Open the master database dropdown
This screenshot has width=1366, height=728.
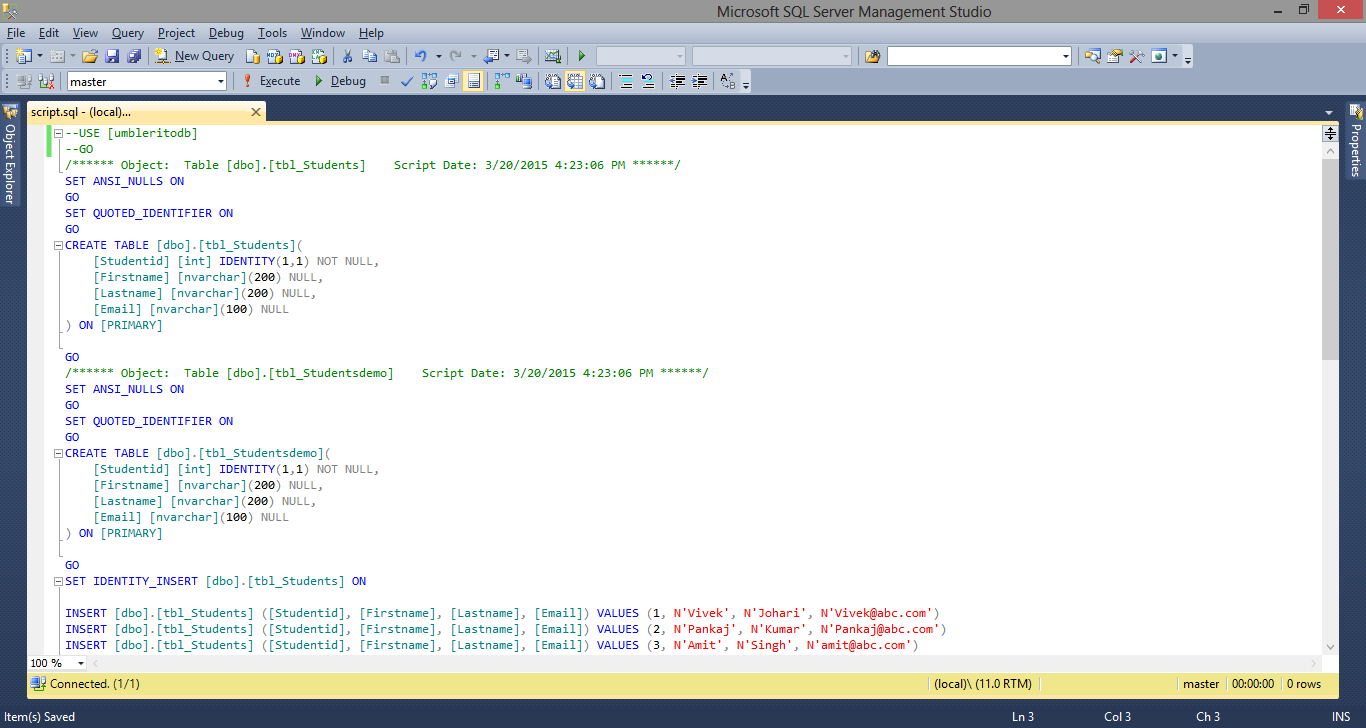click(x=220, y=82)
